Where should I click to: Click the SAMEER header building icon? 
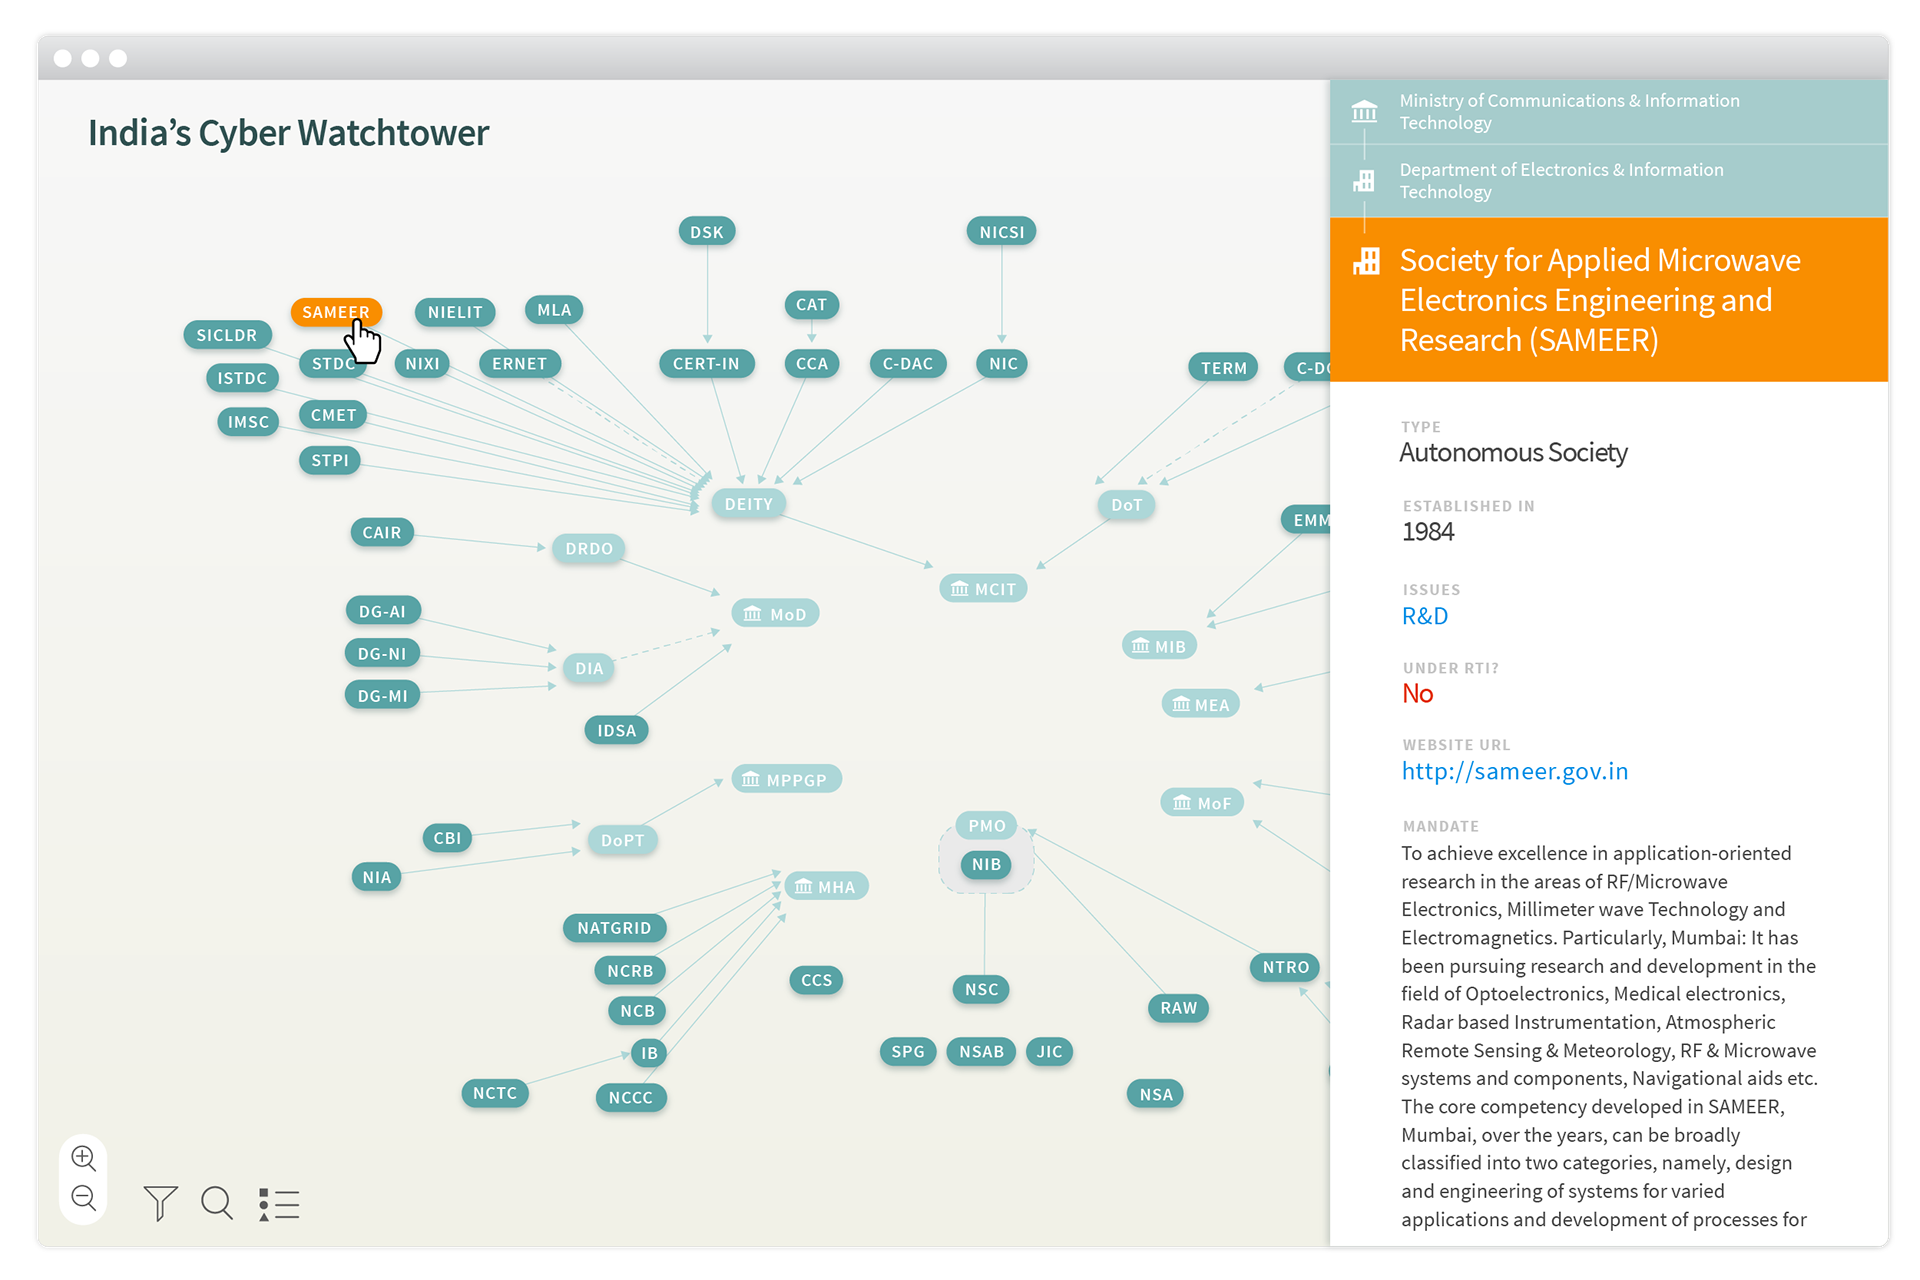(1366, 262)
